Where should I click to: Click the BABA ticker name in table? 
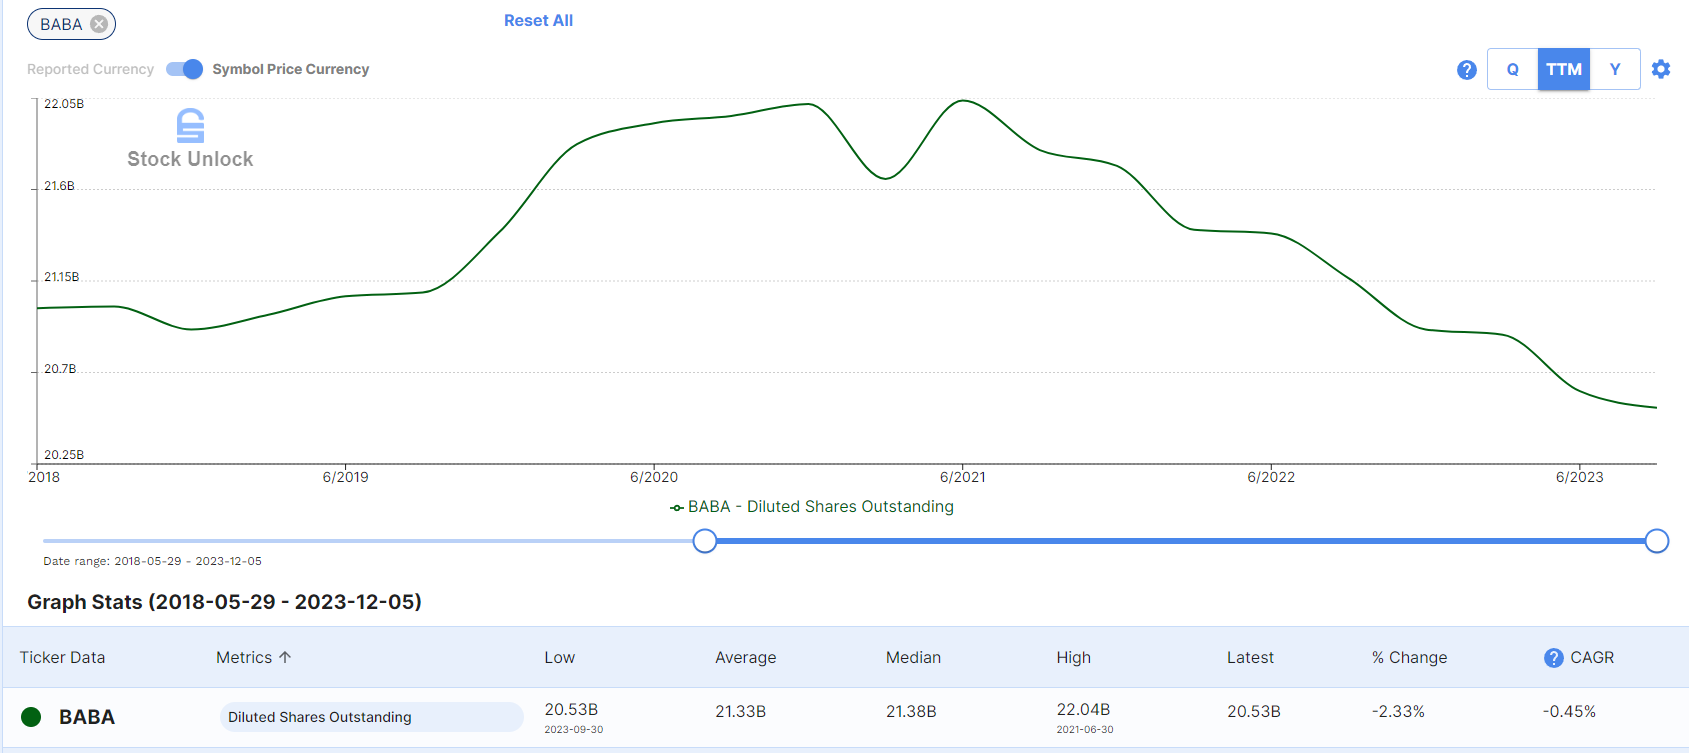coord(87,717)
